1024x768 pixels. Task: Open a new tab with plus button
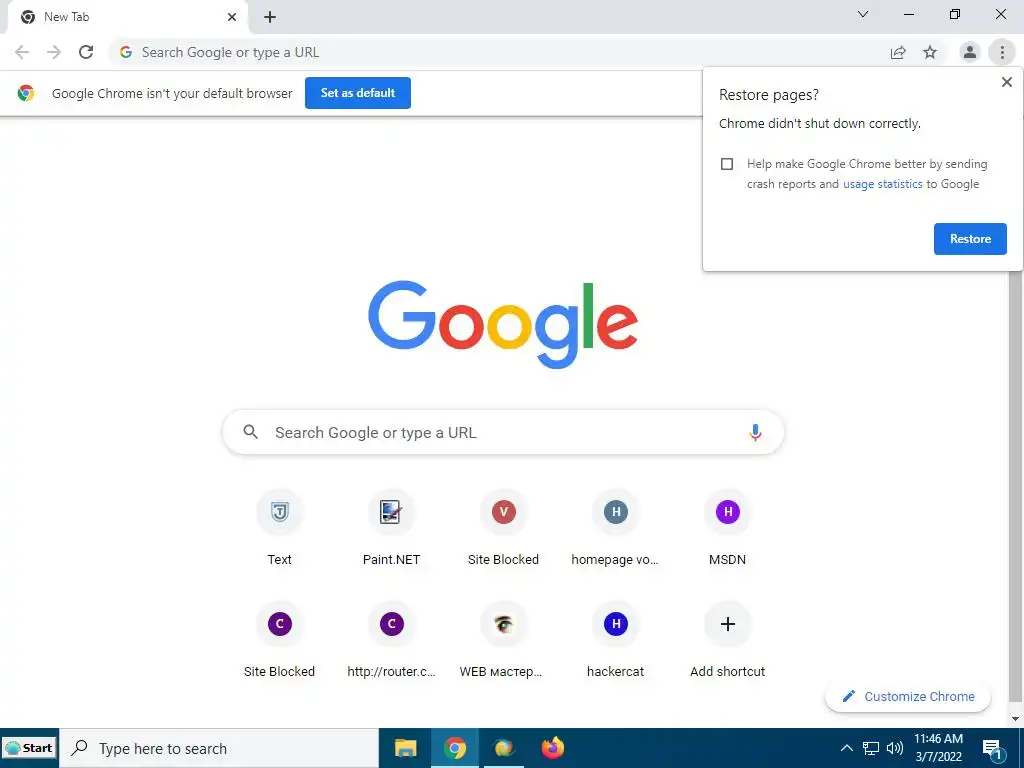point(270,17)
